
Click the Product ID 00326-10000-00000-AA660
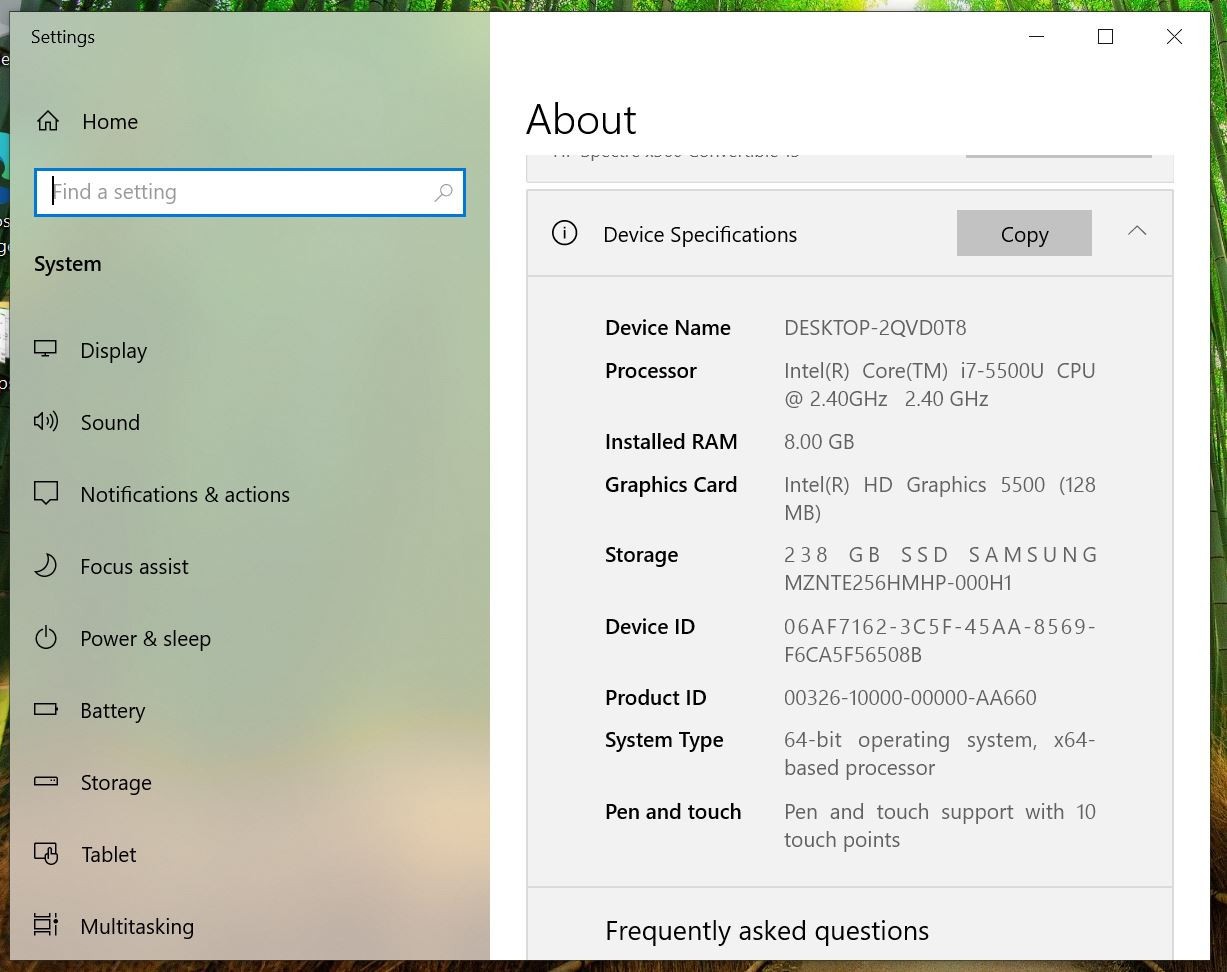coord(910,697)
